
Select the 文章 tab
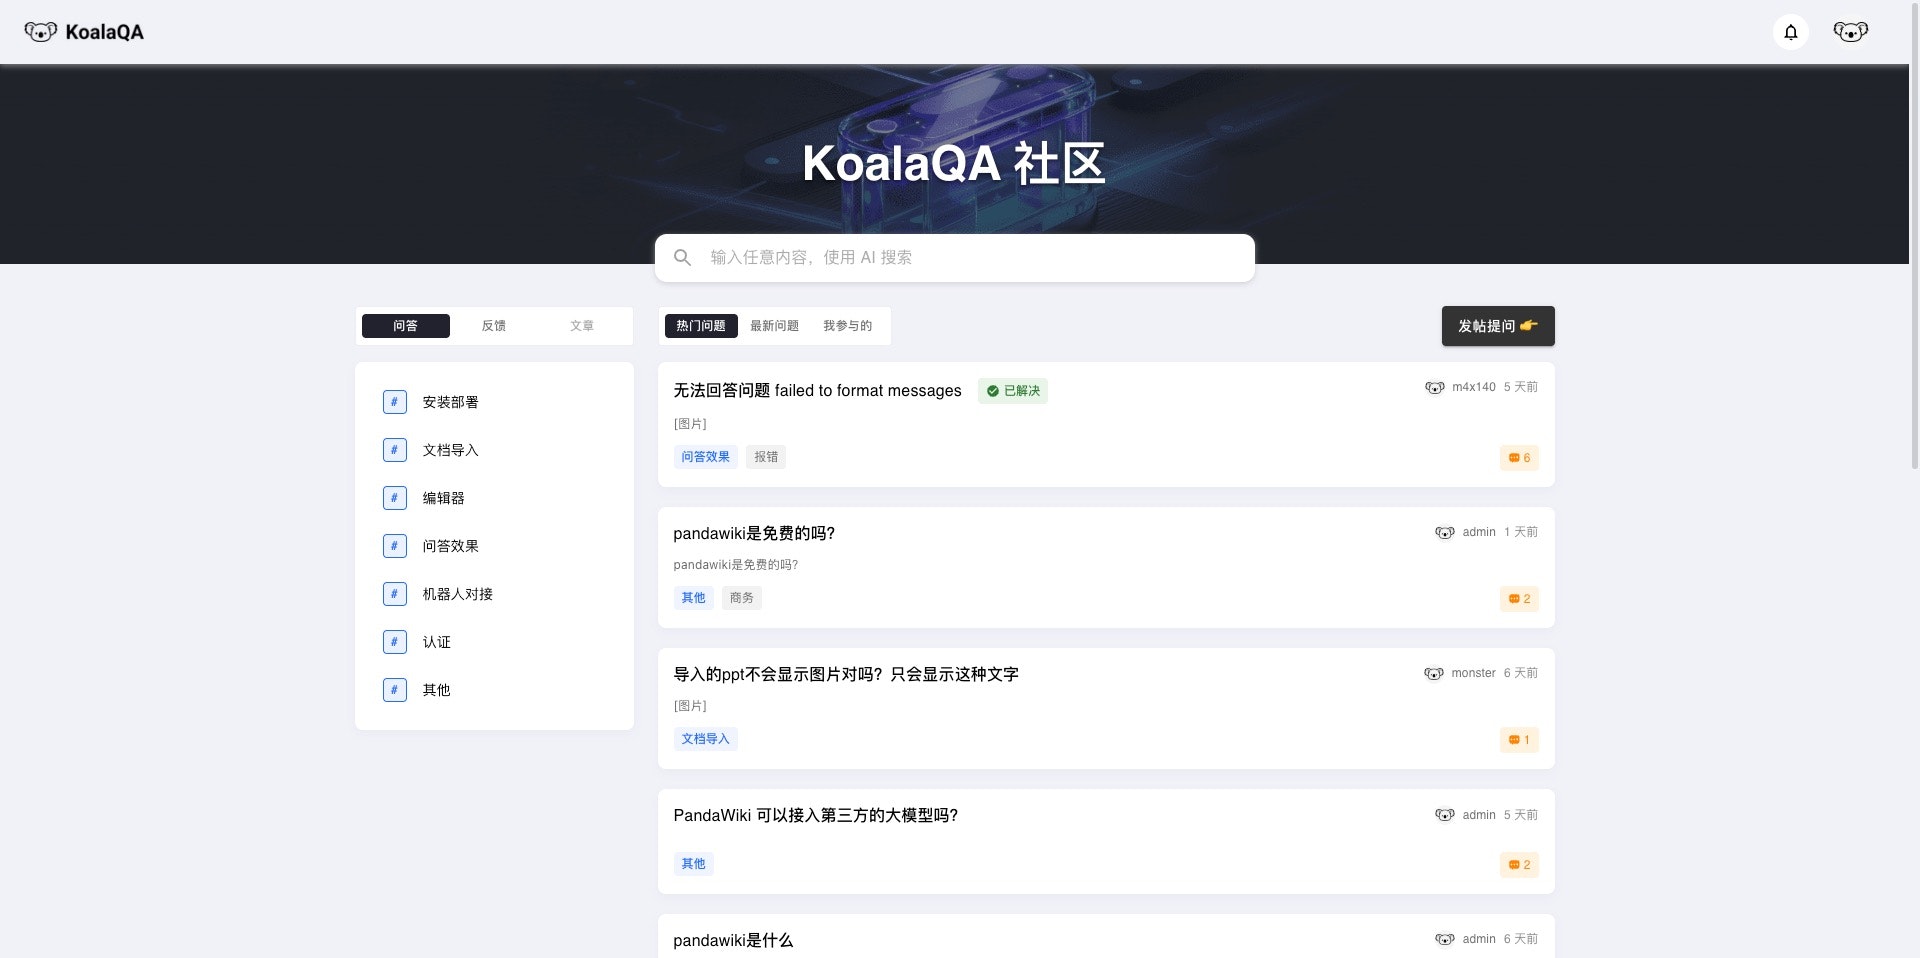coord(581,325)
